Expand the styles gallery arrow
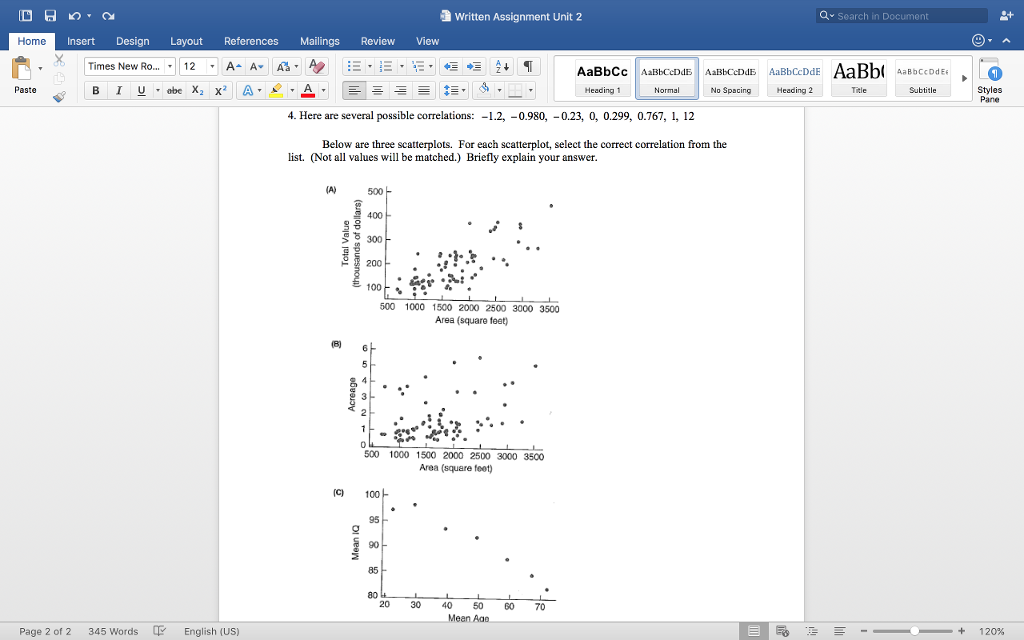 964,77
